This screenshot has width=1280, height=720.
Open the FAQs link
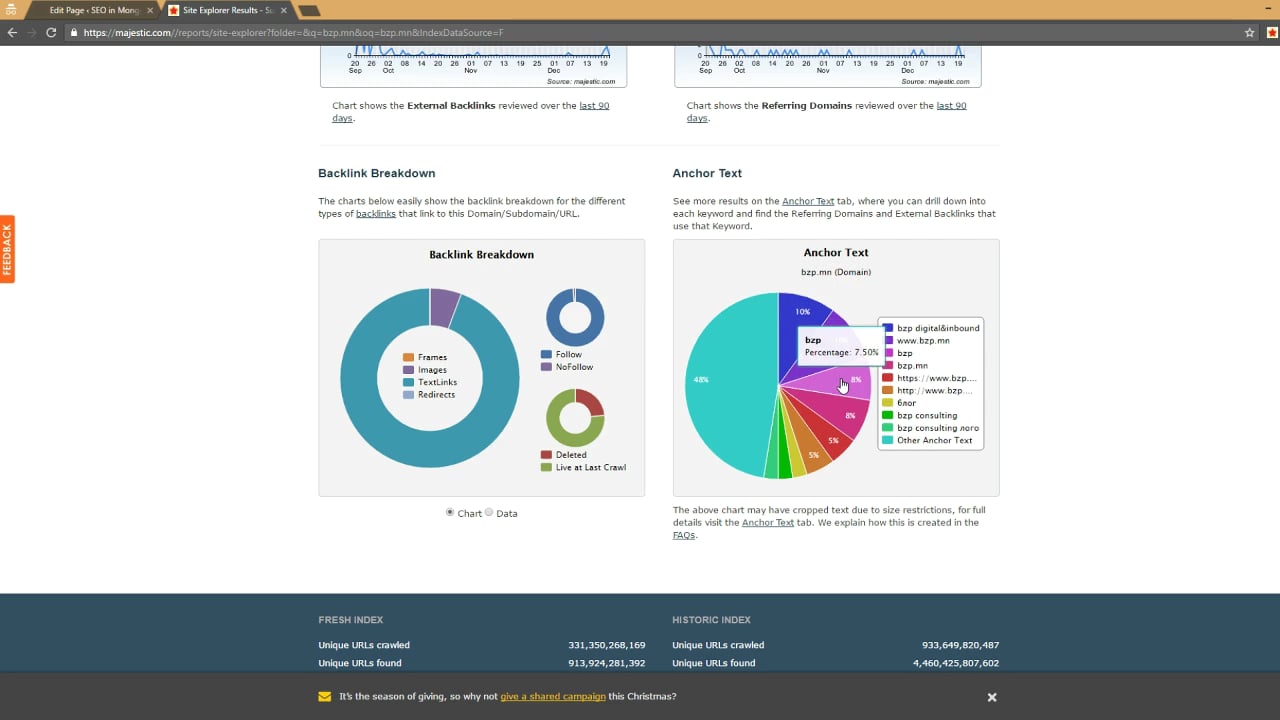click(x=683, y=535)
